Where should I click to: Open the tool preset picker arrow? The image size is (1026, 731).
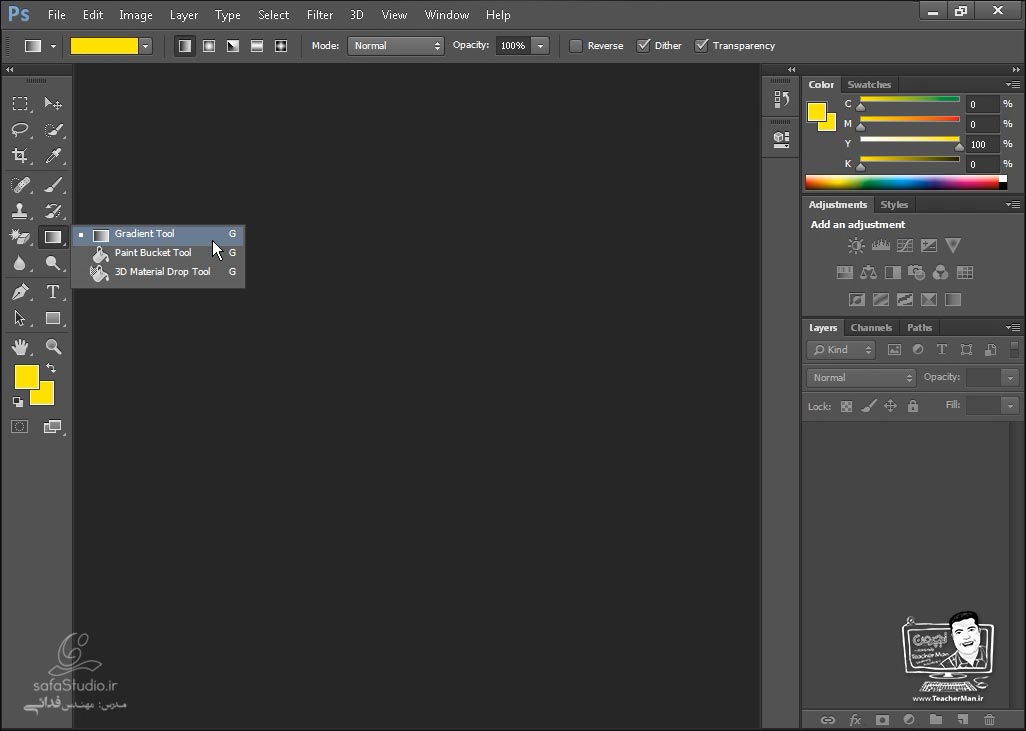(53, 46)
